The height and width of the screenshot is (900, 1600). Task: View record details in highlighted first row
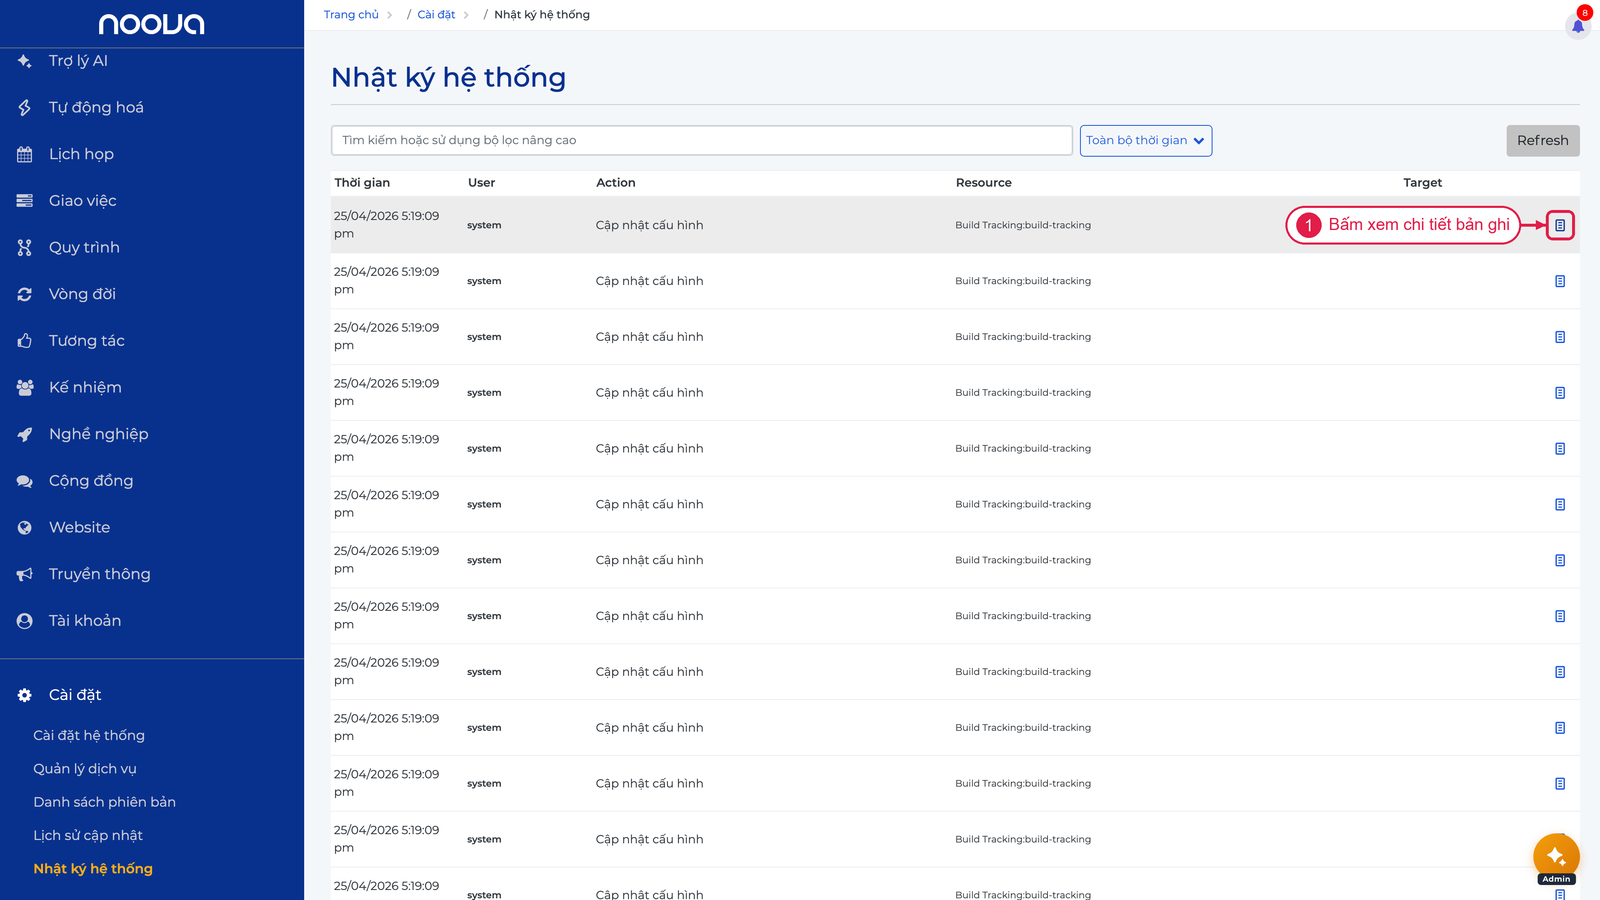(1560, 225)
